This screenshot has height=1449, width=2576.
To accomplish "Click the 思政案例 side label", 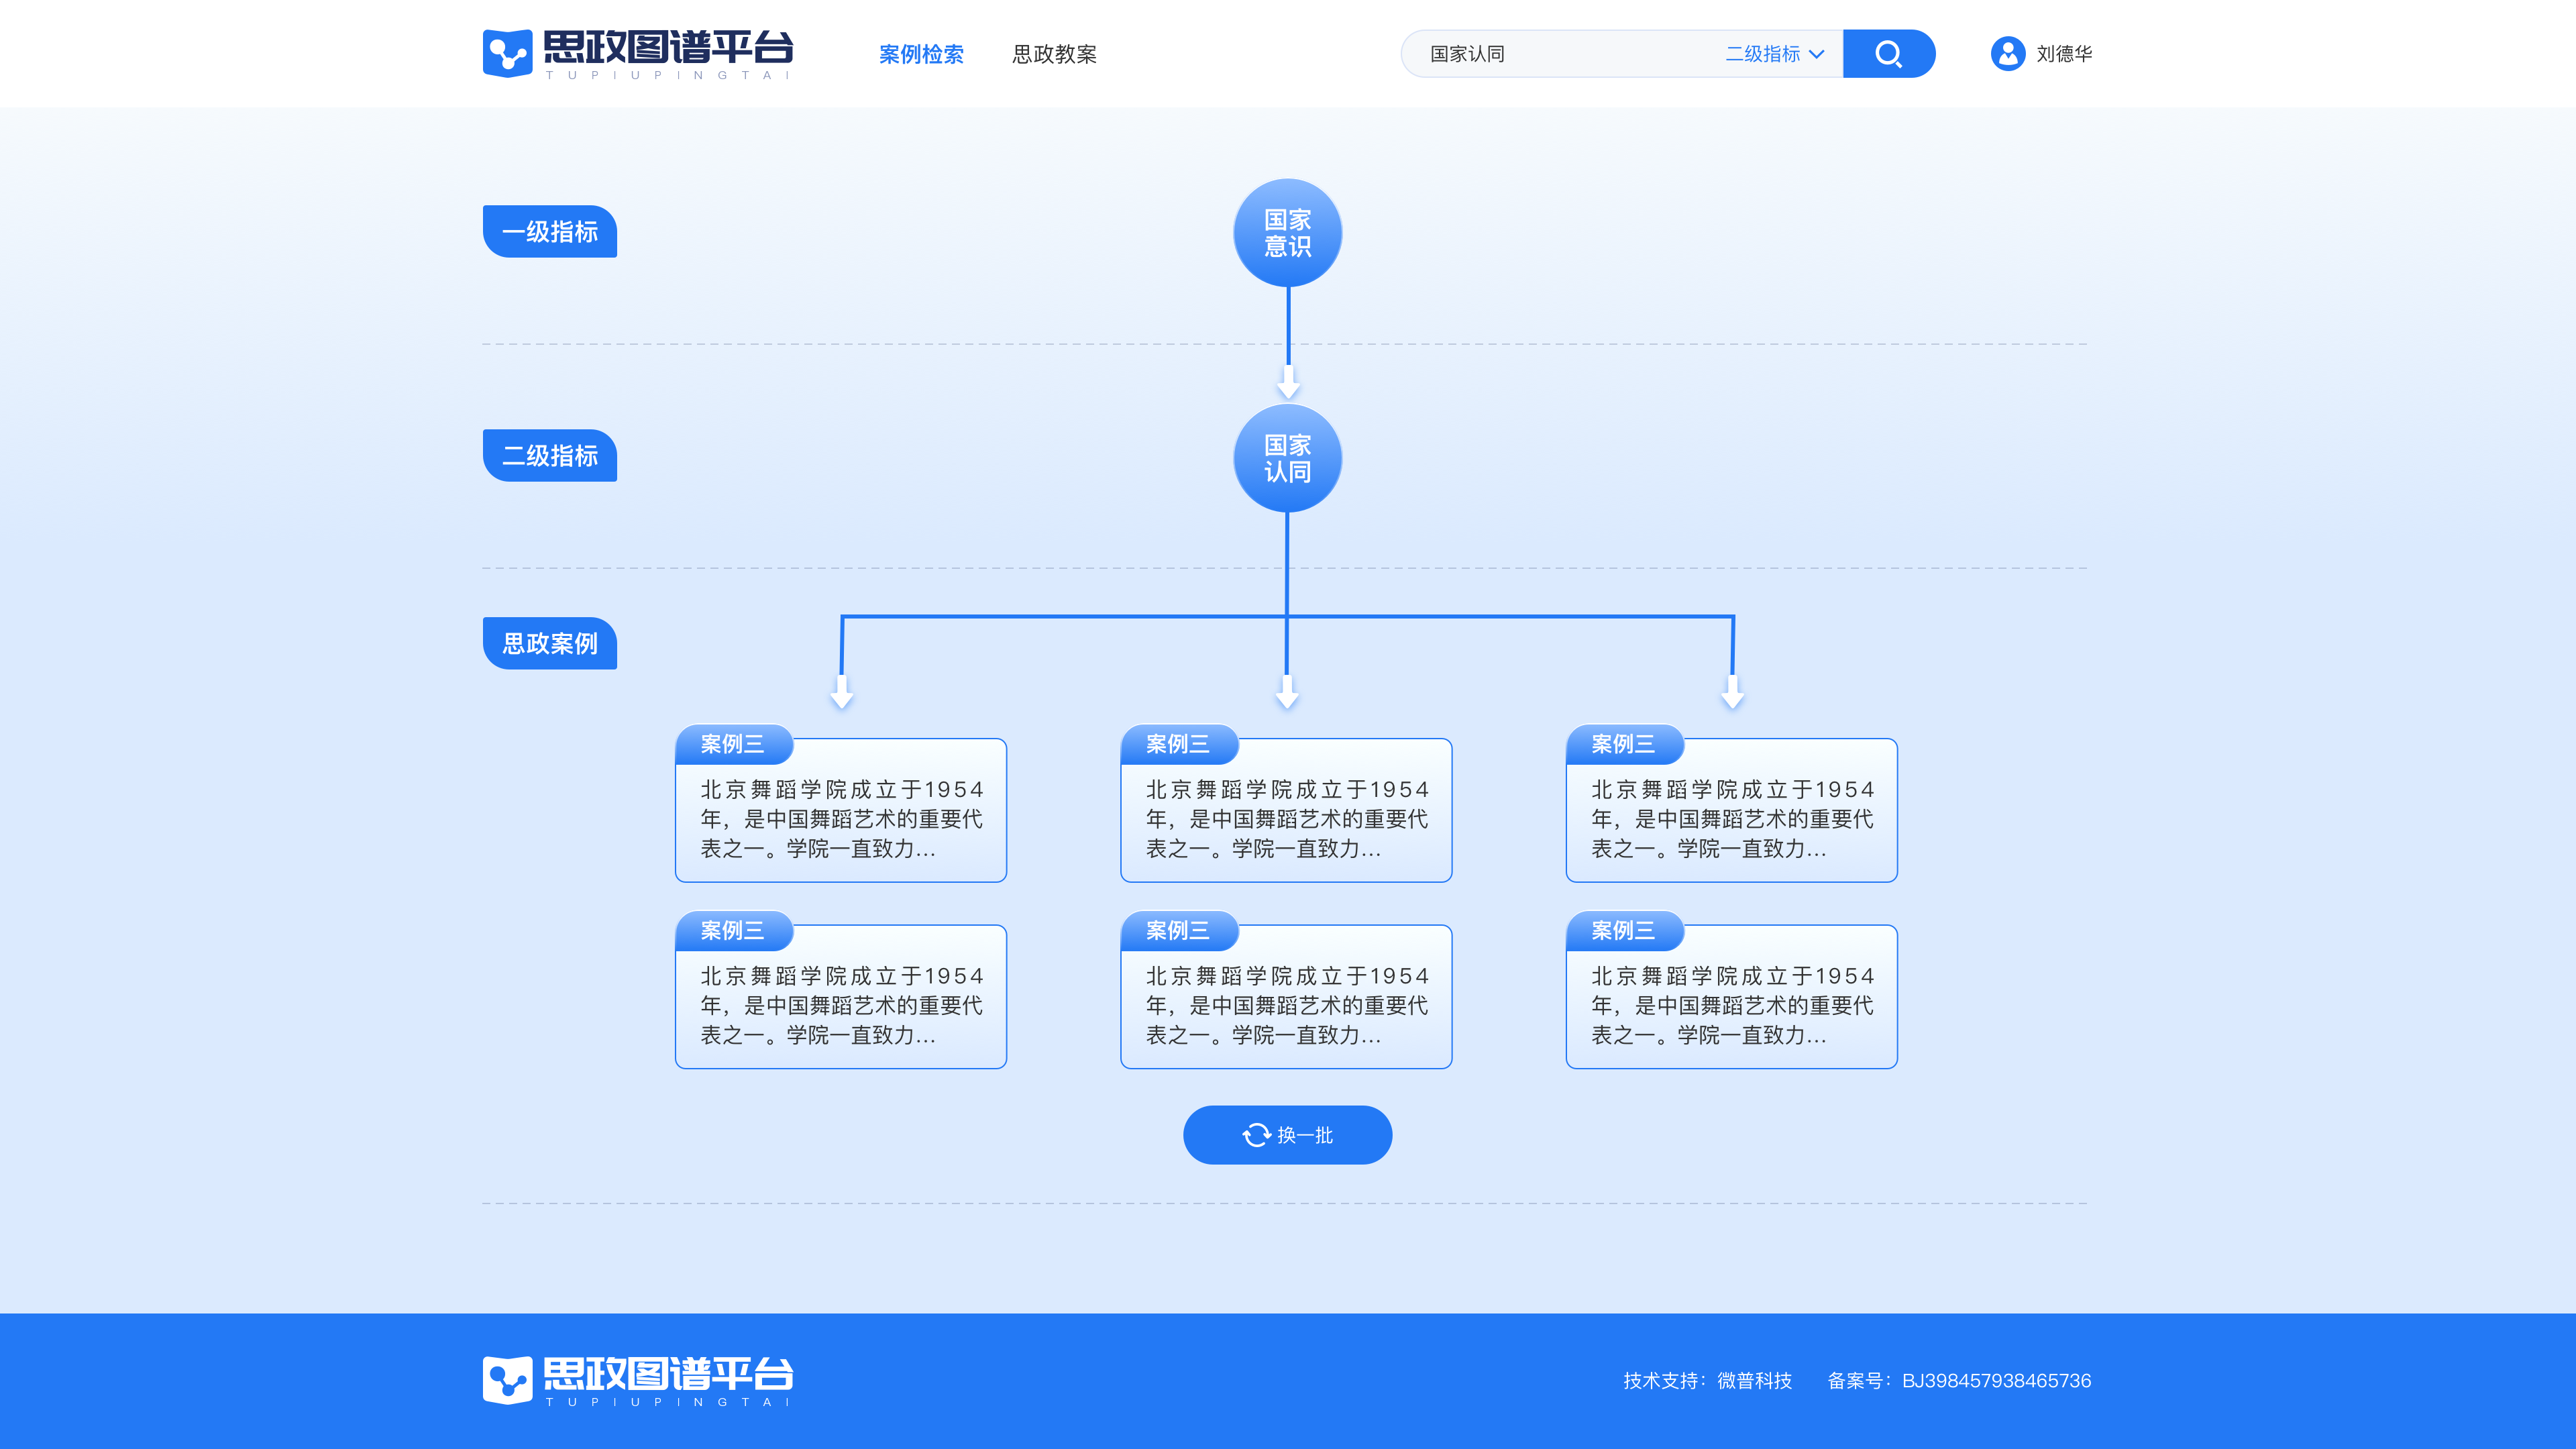I will click(549, 643).
